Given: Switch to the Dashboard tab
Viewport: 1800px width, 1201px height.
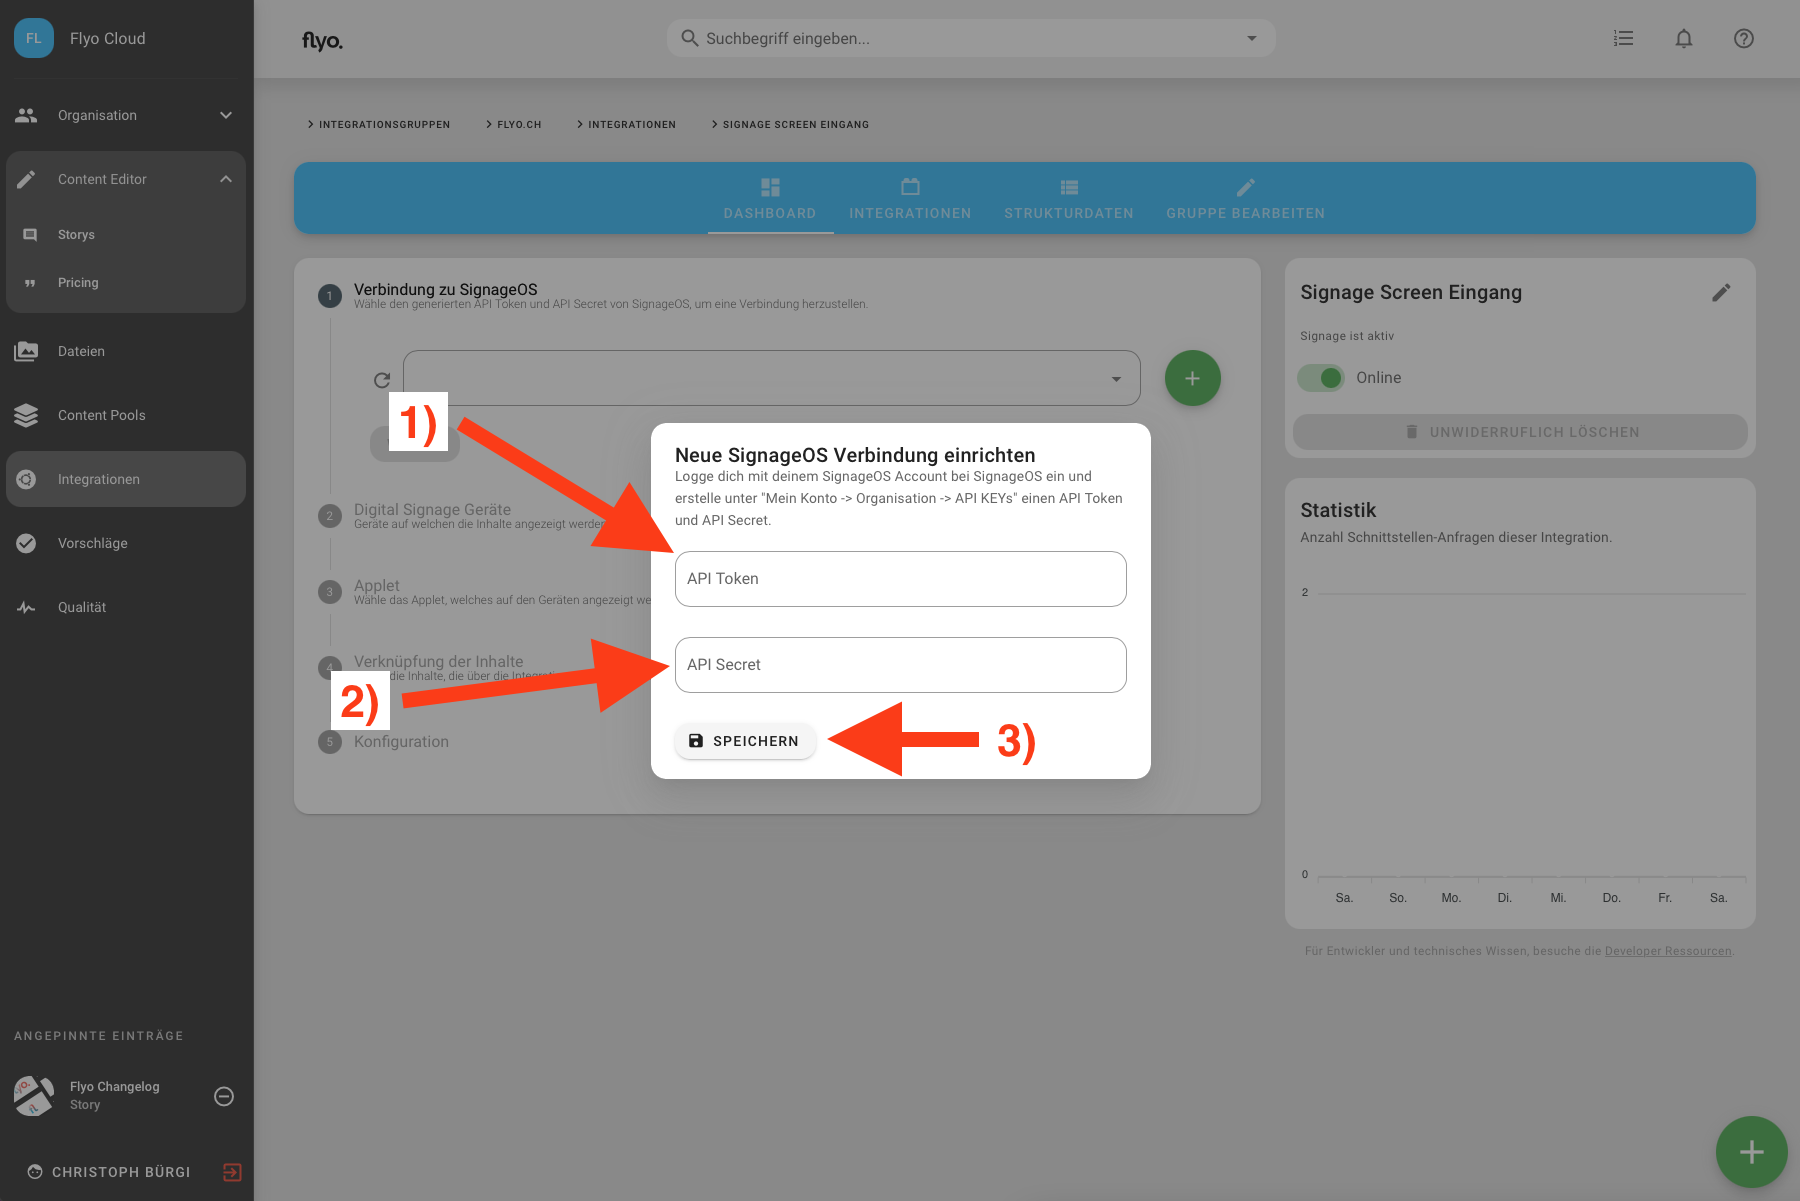Looking at the screenshot, I should 770,200.
